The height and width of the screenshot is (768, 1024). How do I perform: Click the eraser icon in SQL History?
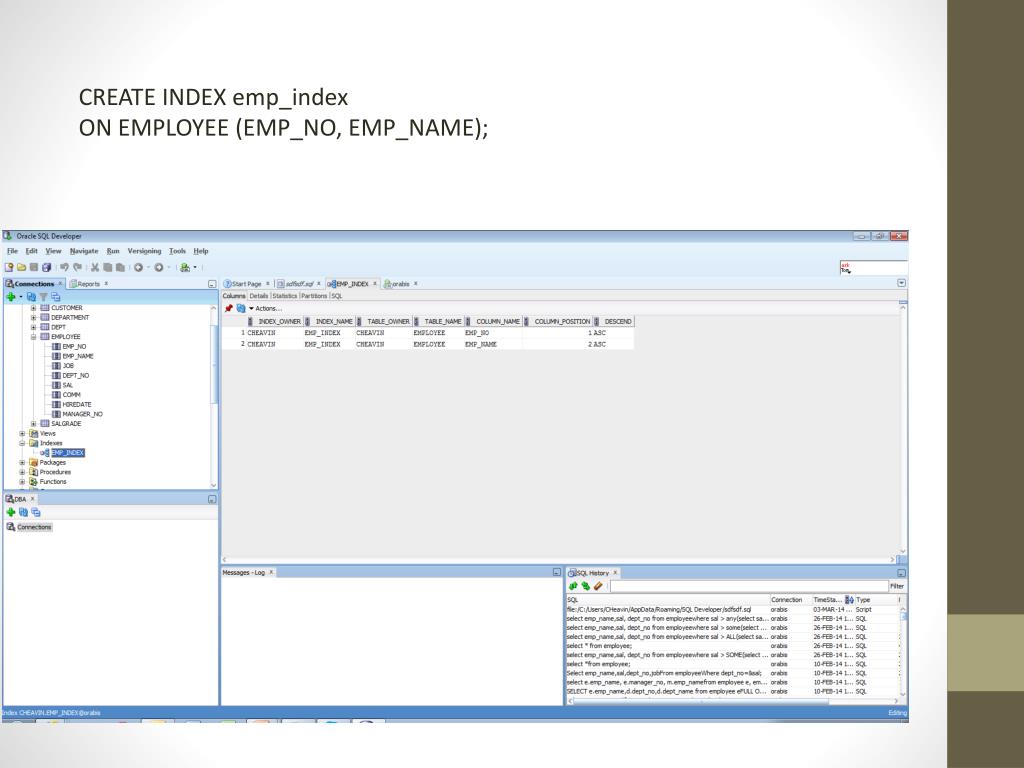(x=598, y=586)
